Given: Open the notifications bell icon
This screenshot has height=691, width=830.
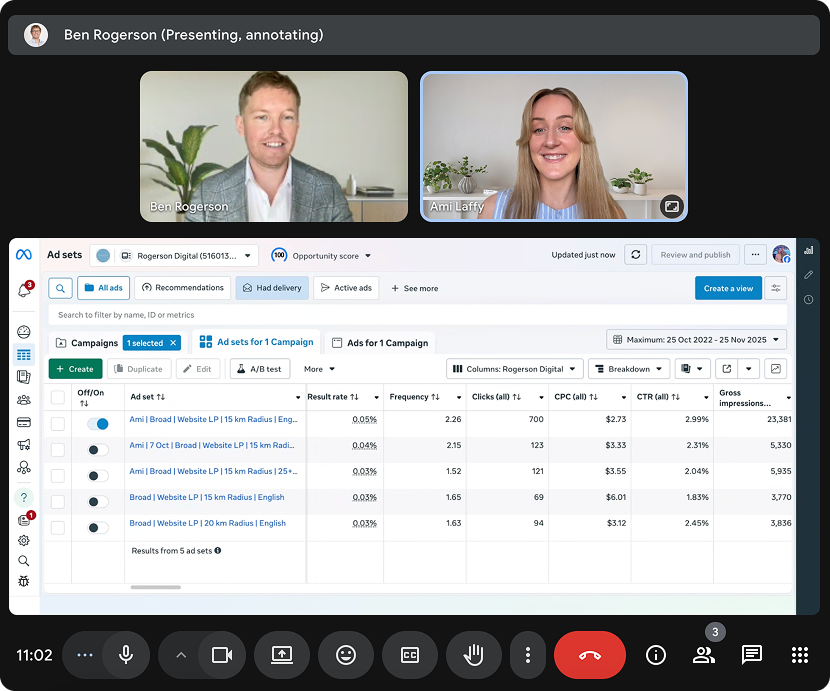Looking at the screenshot, I should [24, 290].
